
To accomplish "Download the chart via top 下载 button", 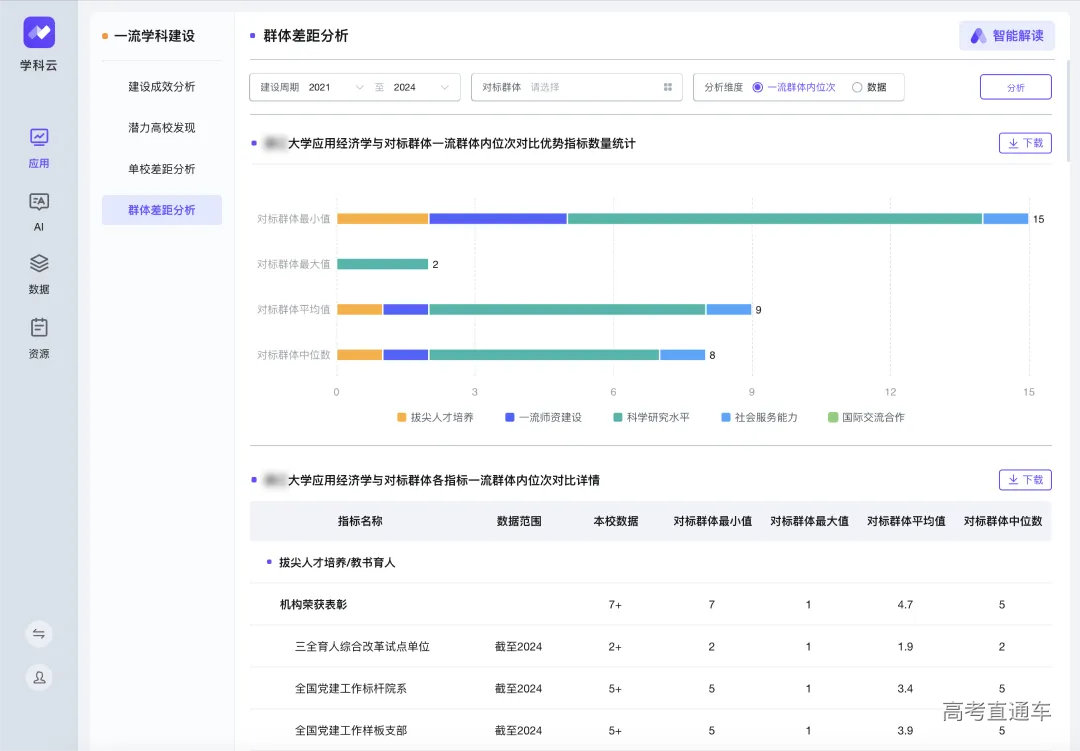I will click(x=1024, y=143).
